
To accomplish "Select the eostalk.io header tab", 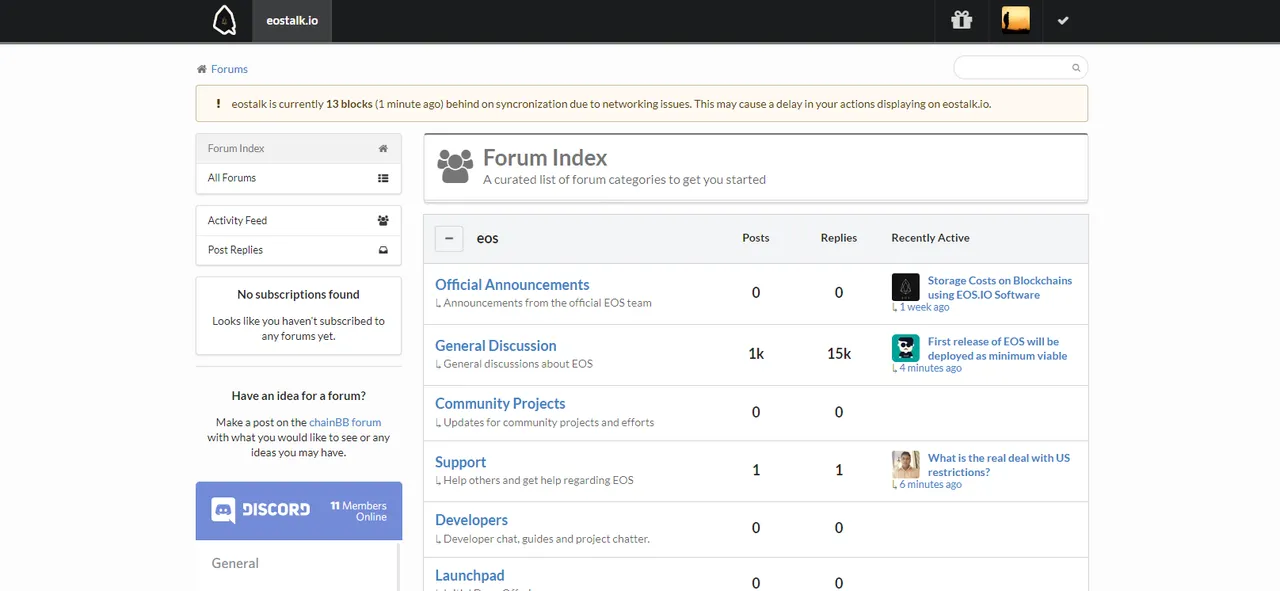I will pyautogui.click(x=292, y=21).
